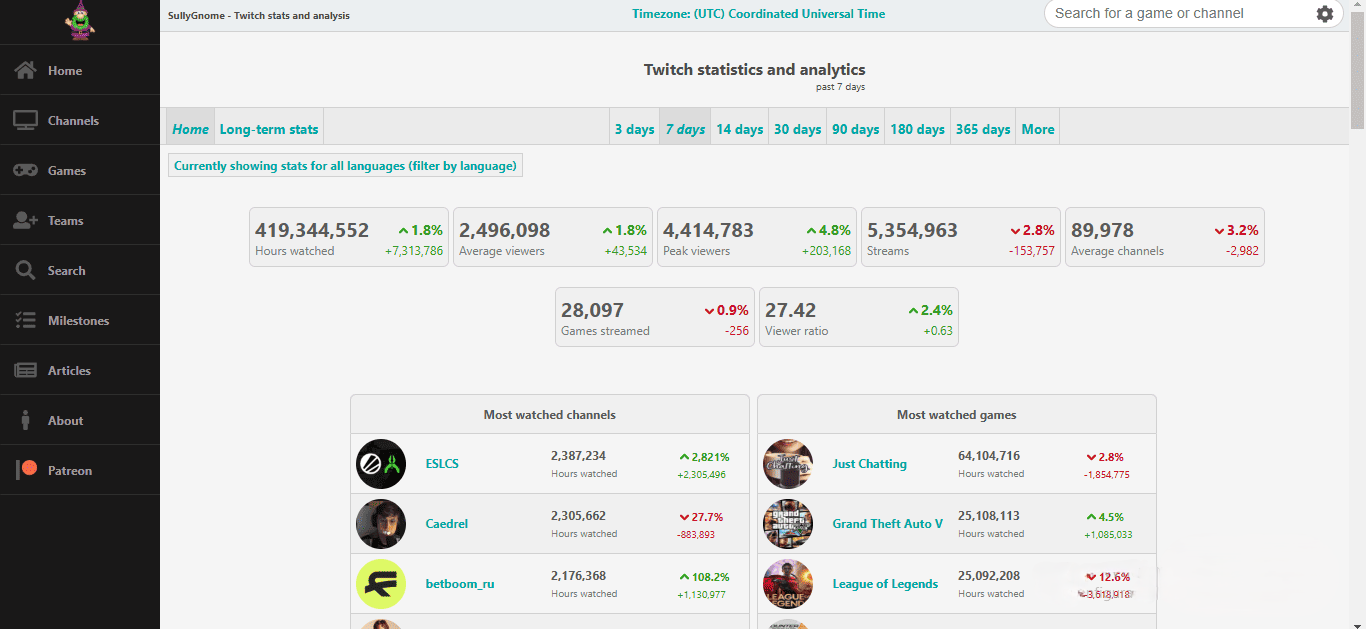1366x629 pixels.
Task: Click Just Chatting hours value 64,104,716
Action: click(989, 456)
